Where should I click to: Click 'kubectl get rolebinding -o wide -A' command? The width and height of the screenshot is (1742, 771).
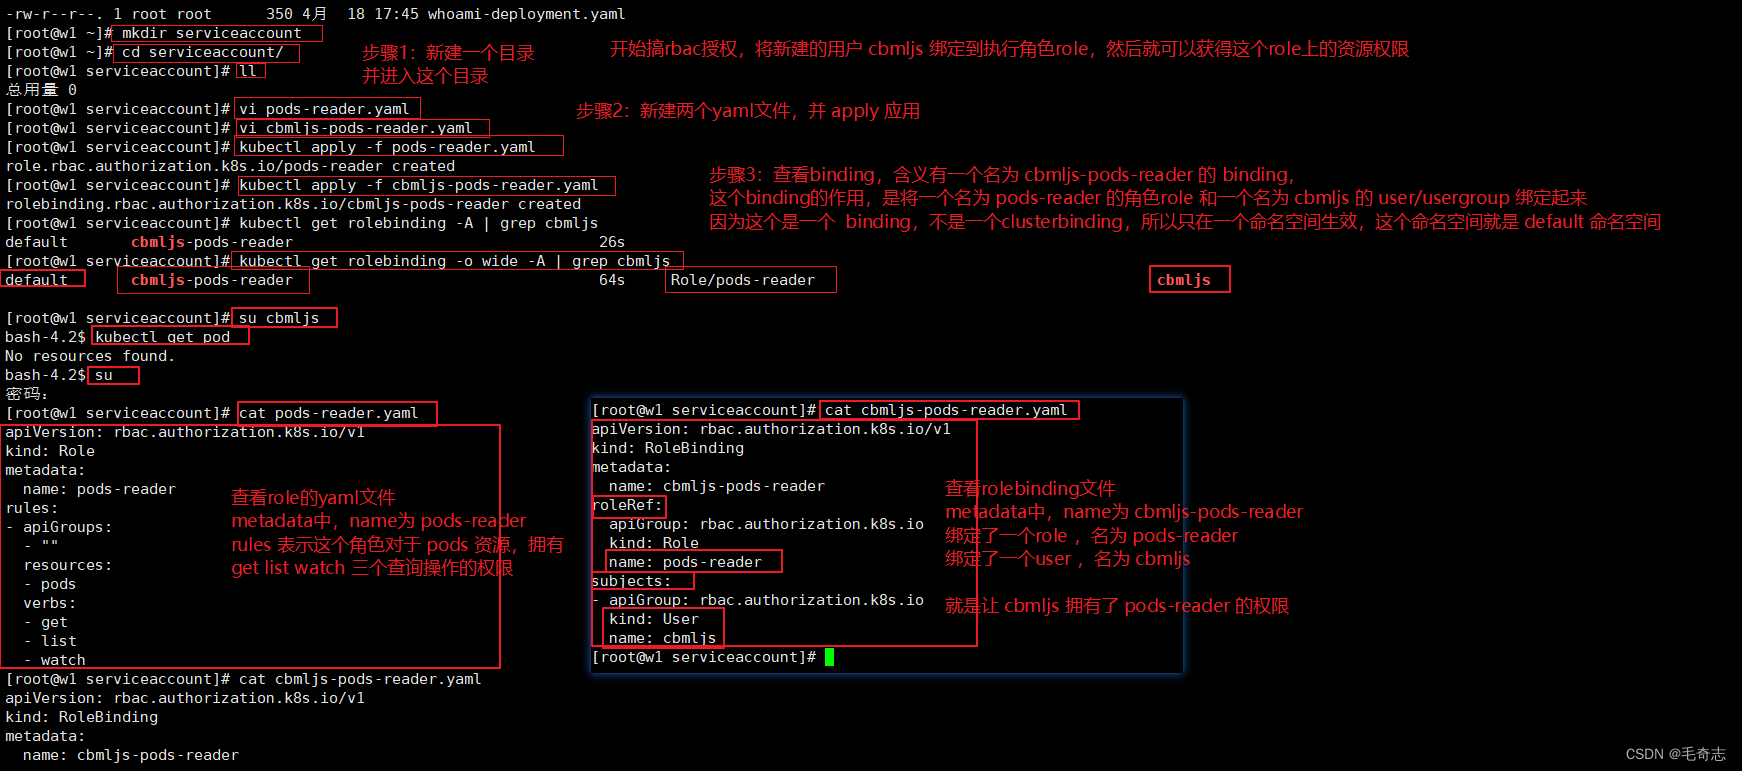click(392, 261)
